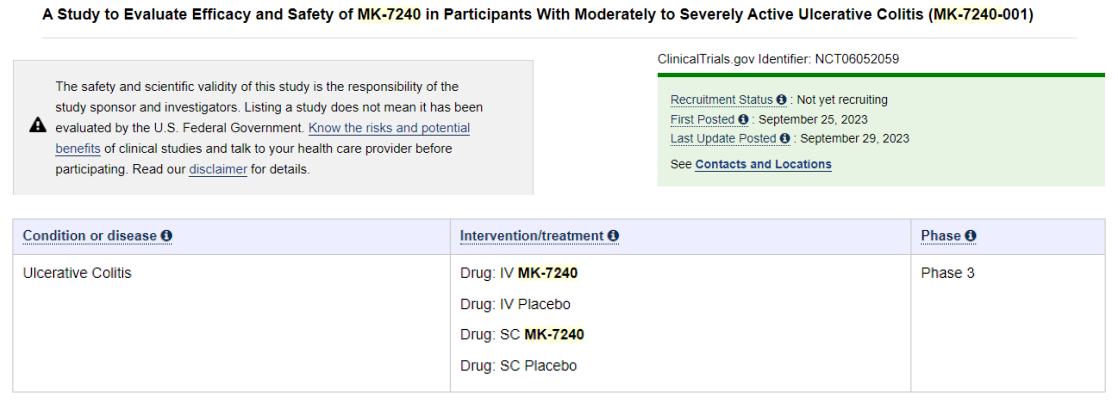Click info icon next to Intervention/treatment

[613, 236]
